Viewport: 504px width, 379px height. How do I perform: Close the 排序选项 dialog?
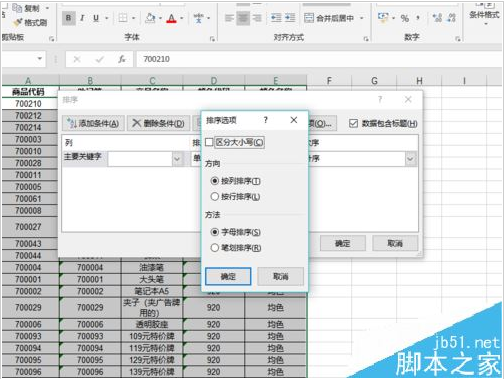pyautogui.click(x=294, y=120)
